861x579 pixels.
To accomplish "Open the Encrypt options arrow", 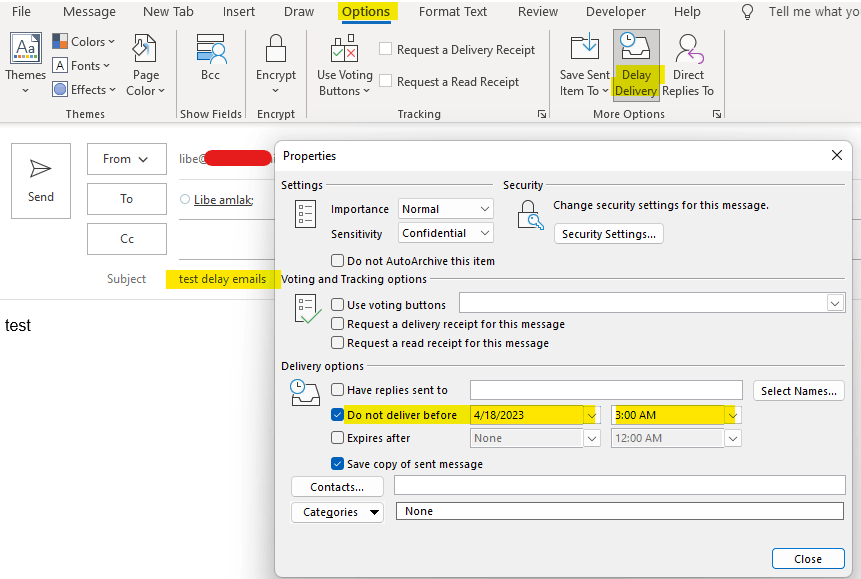I will point(276,90).
